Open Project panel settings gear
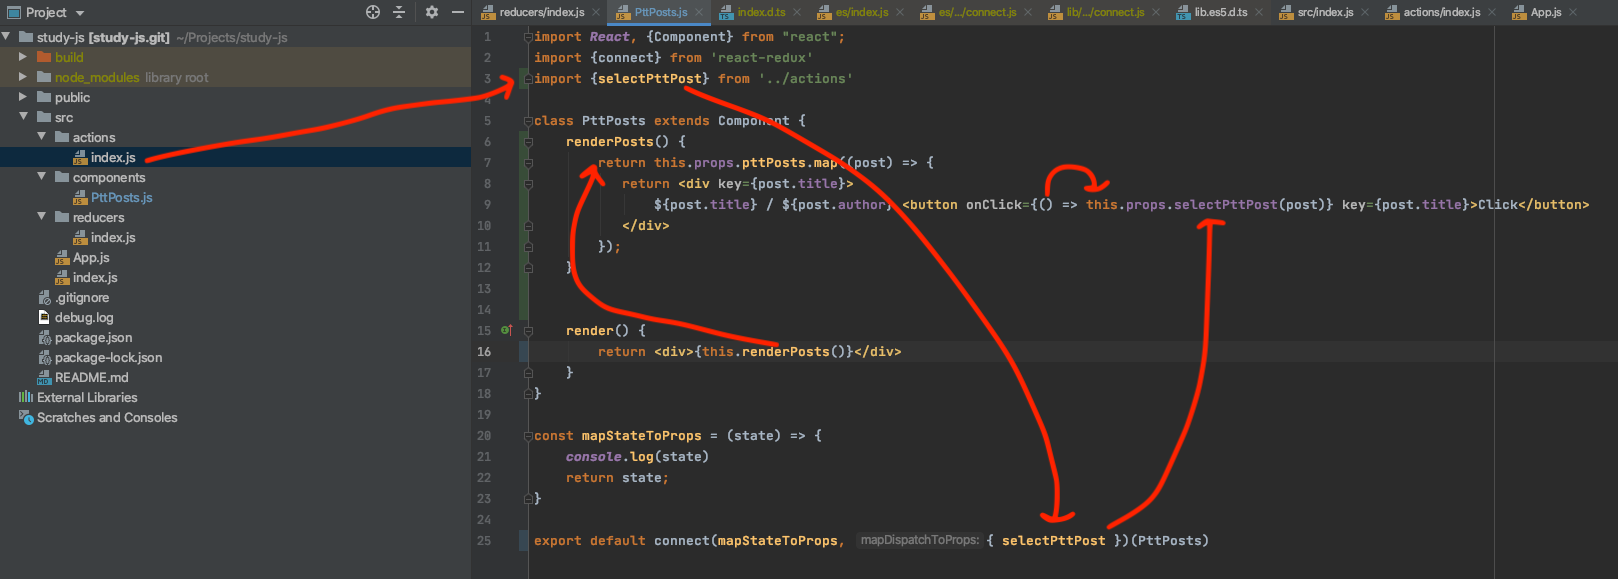This screenshot has width=1618, height=579. pos(432,12)
